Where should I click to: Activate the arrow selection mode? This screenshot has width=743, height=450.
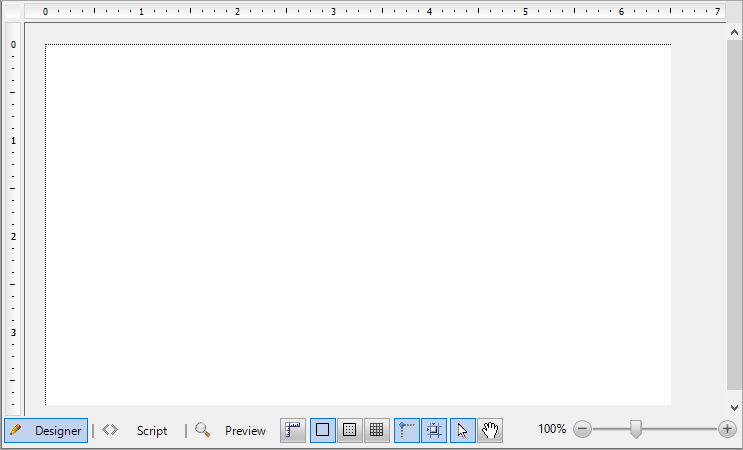(x=462, y=430)
